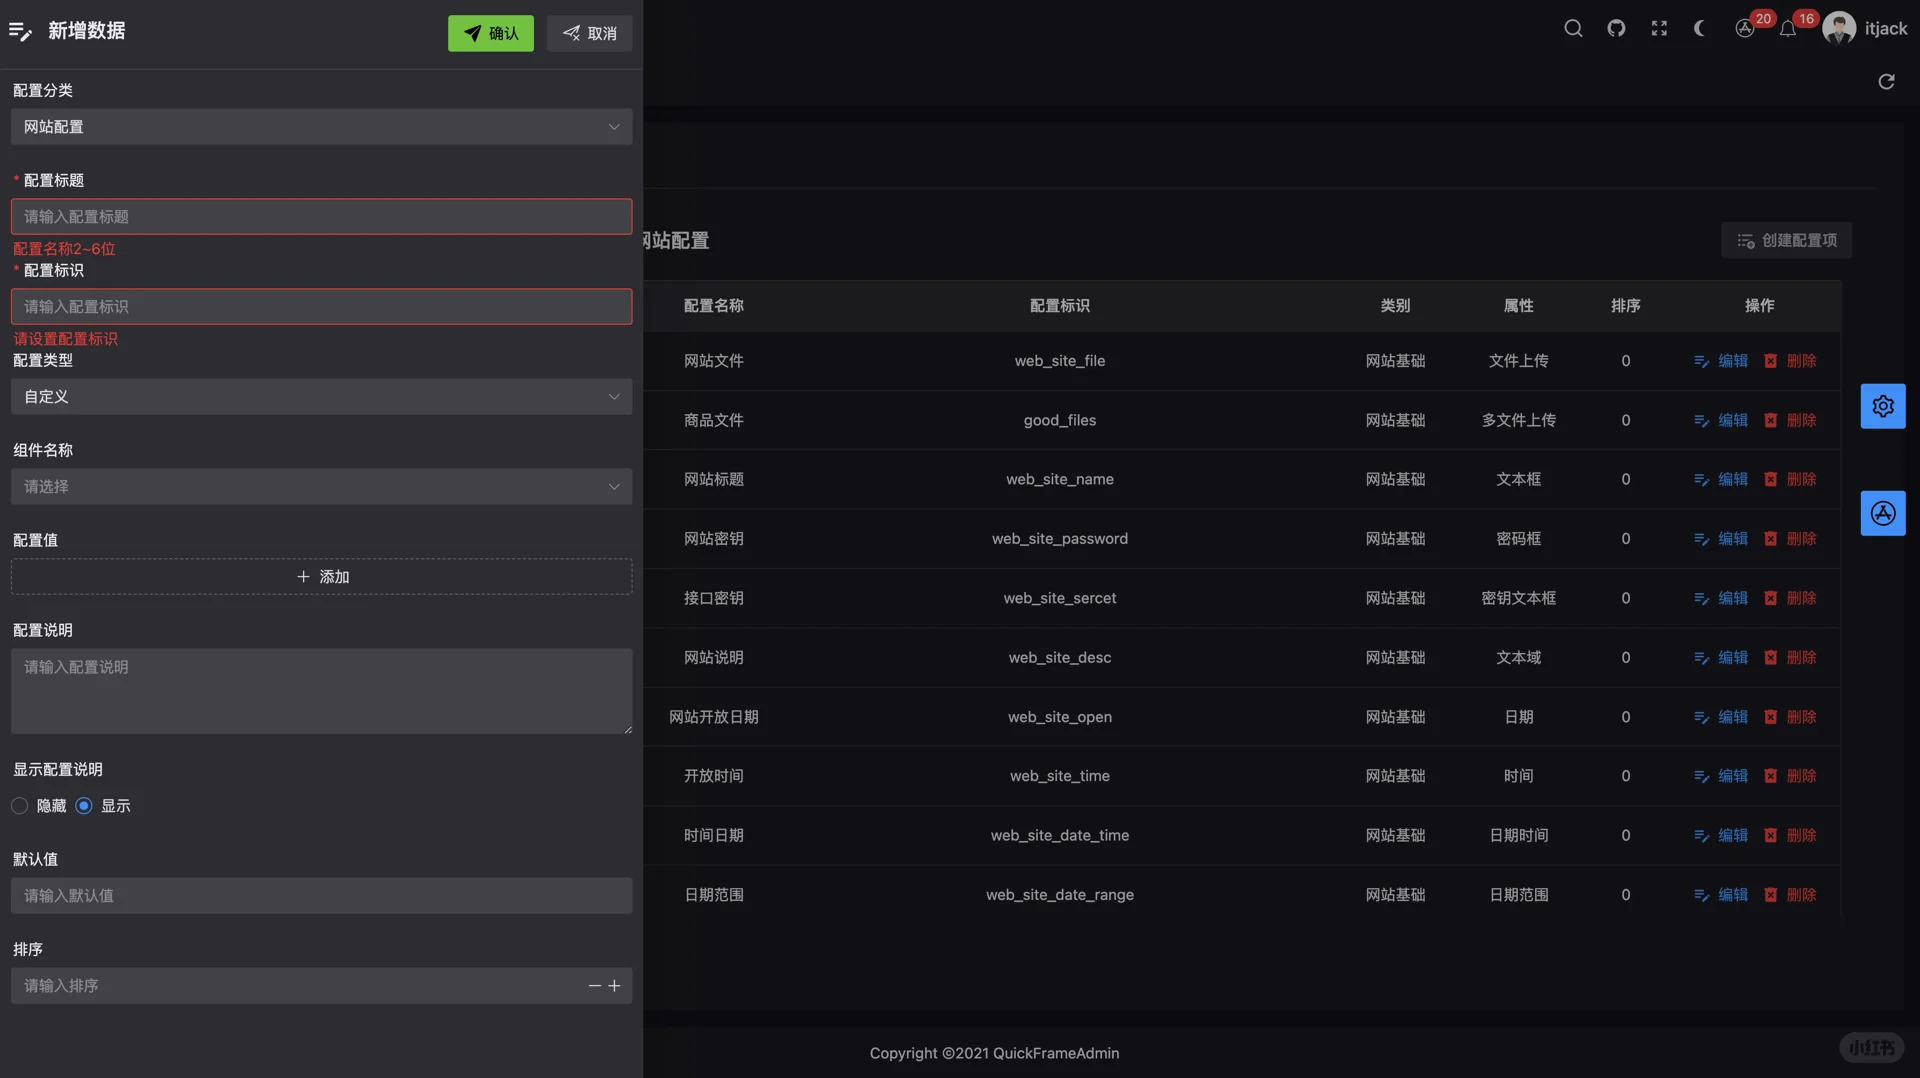Open the notifications bell icon
This screenshot has height=1078, width=1920.
click(1788, 29)
